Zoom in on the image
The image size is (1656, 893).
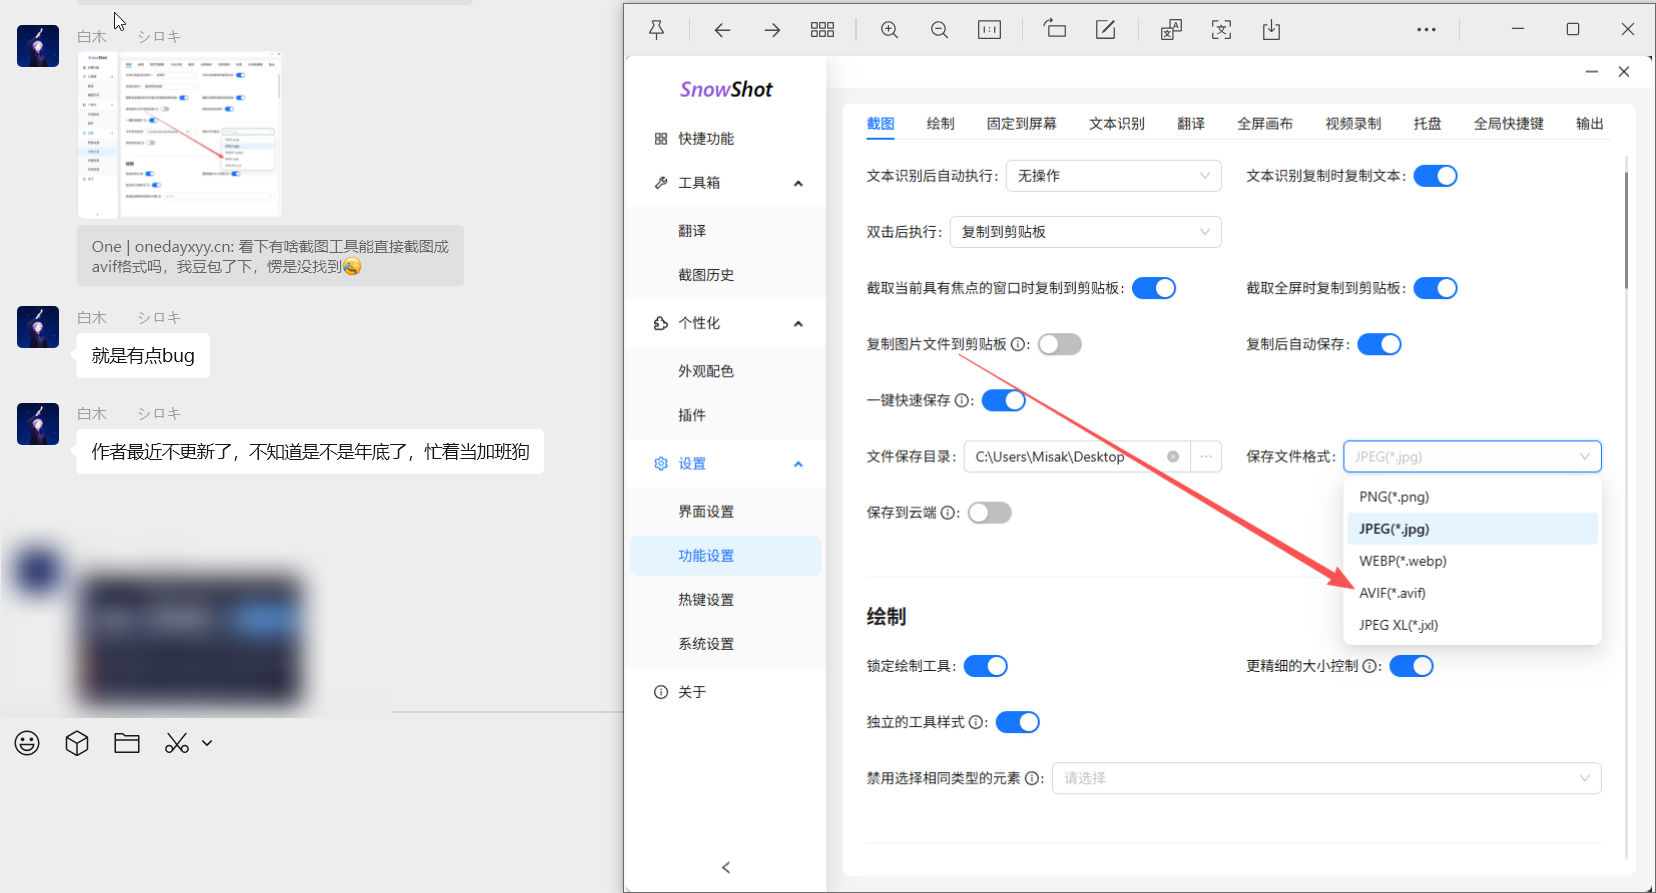coord(889,30)
